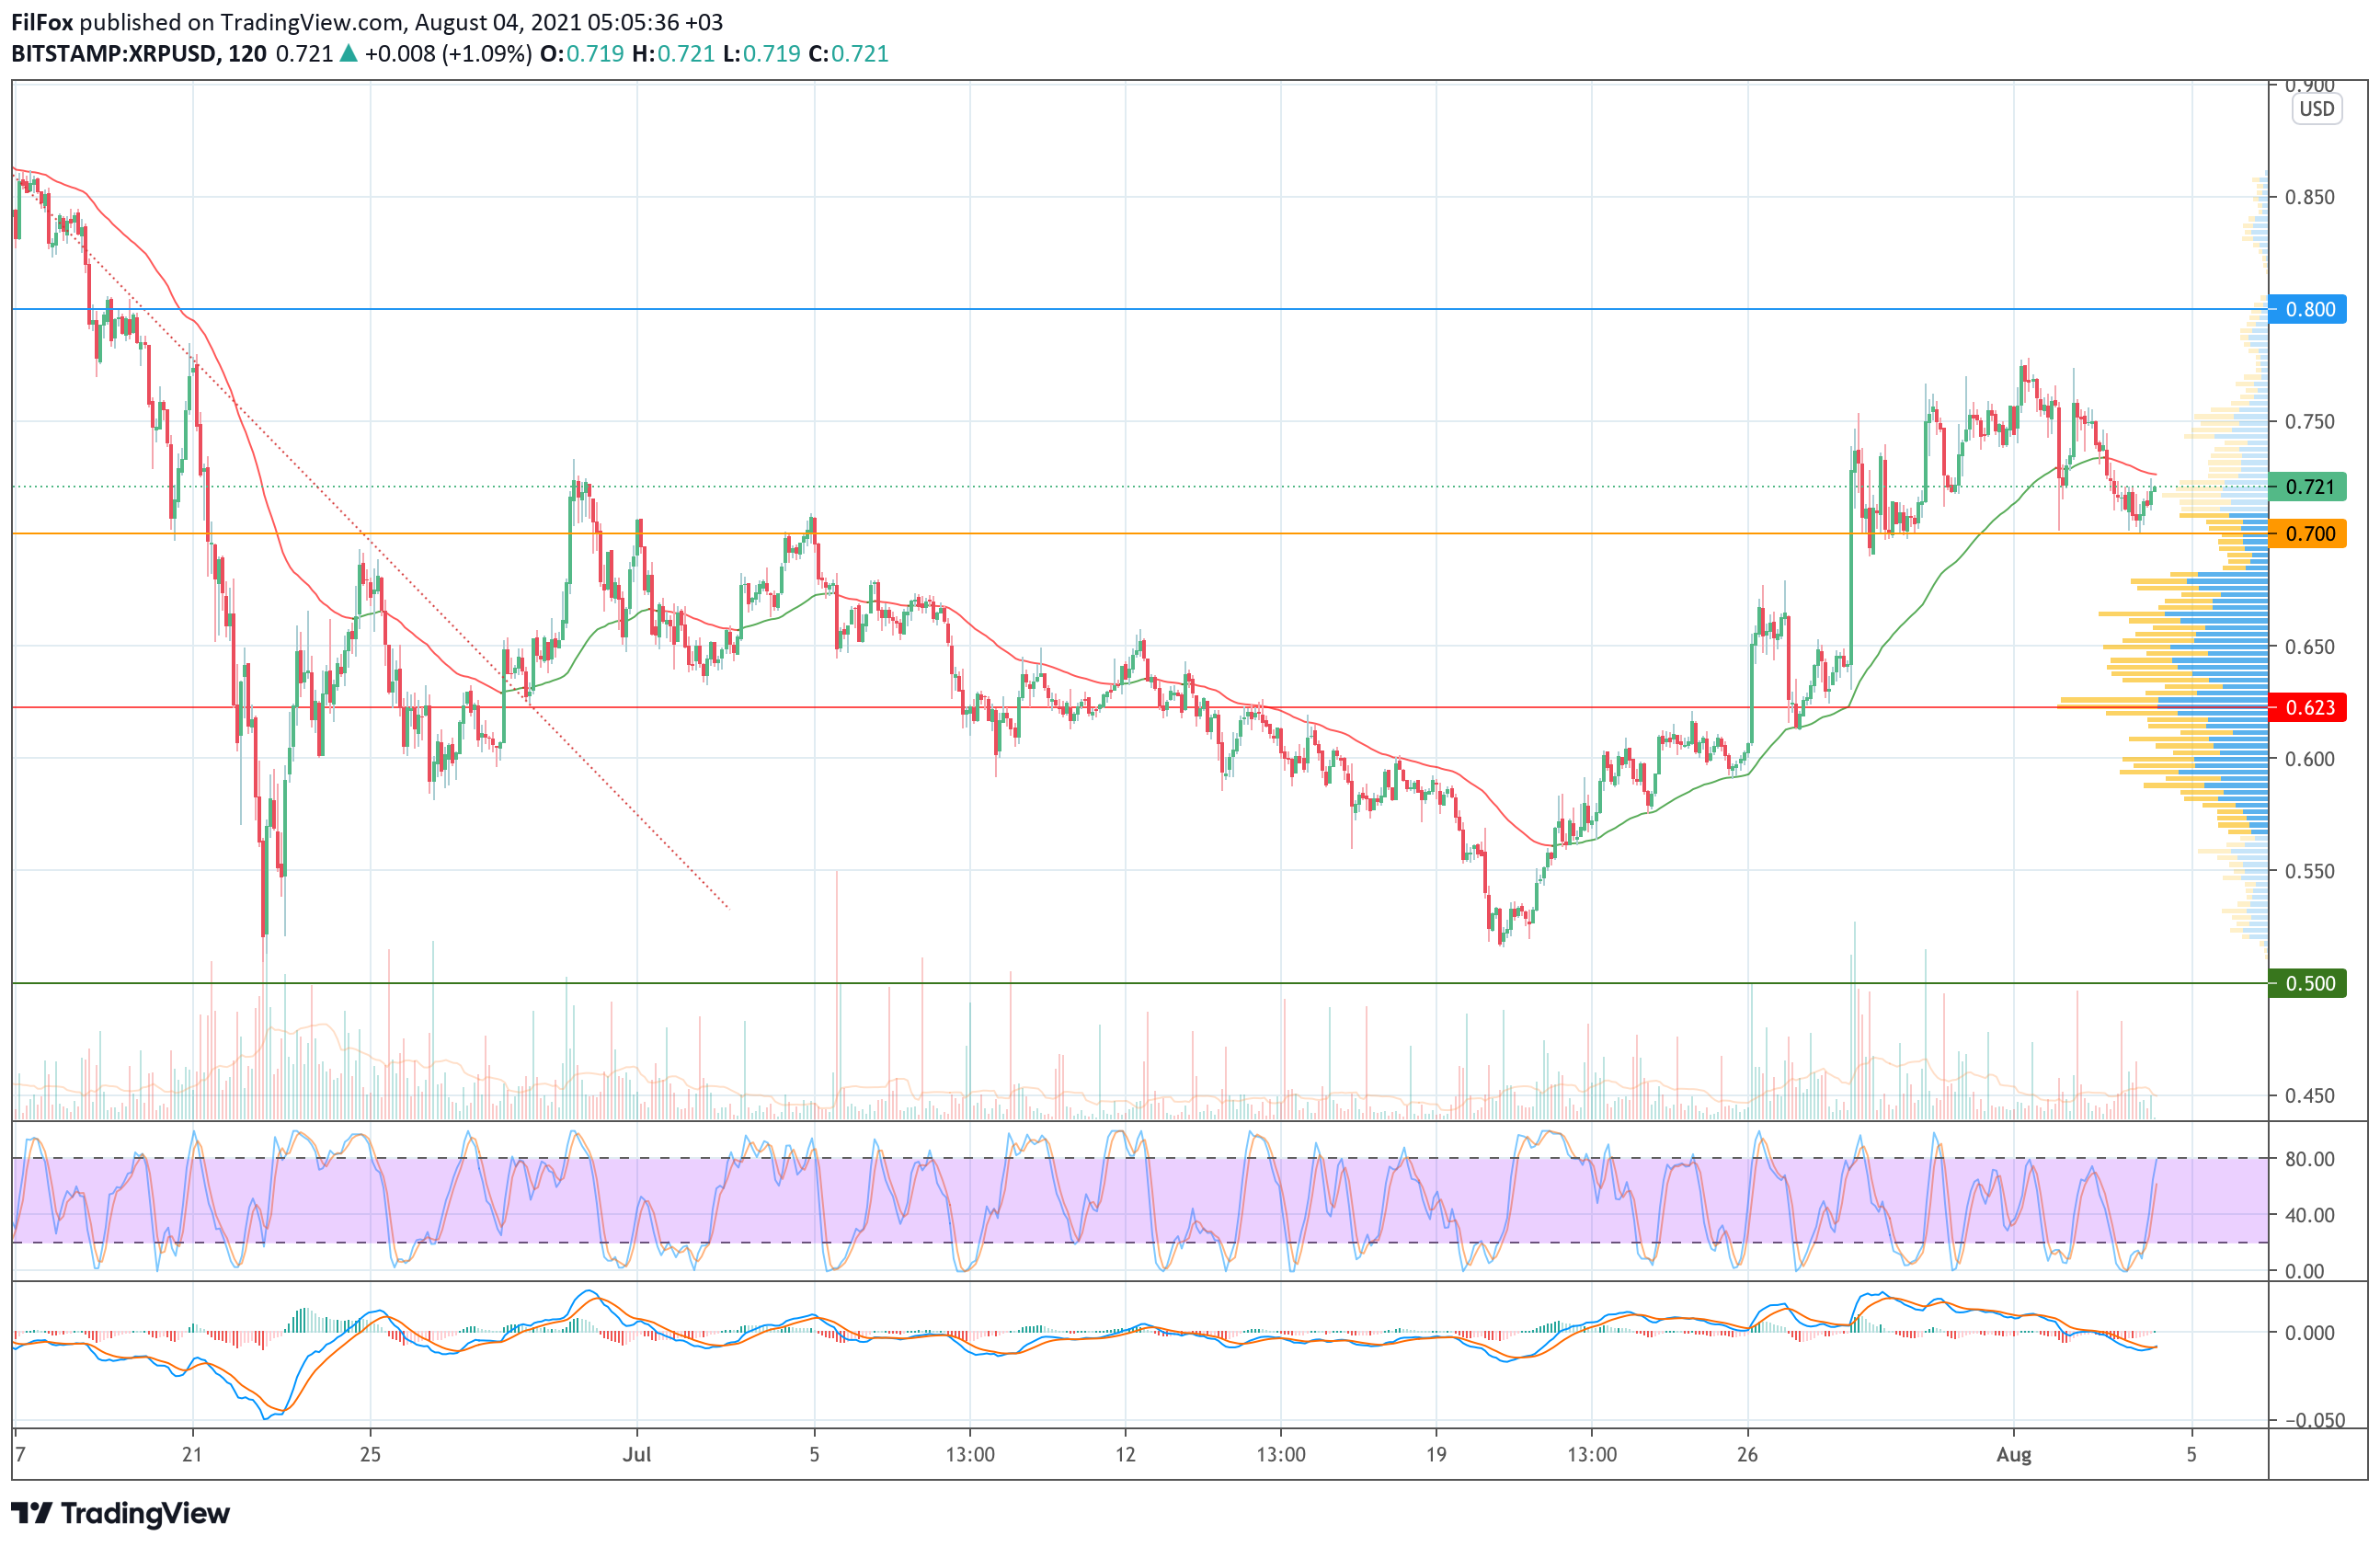Click the TradingView logo at bottom left
This screenshot has height=1547, width=2380.
(x=121, y=1513)
